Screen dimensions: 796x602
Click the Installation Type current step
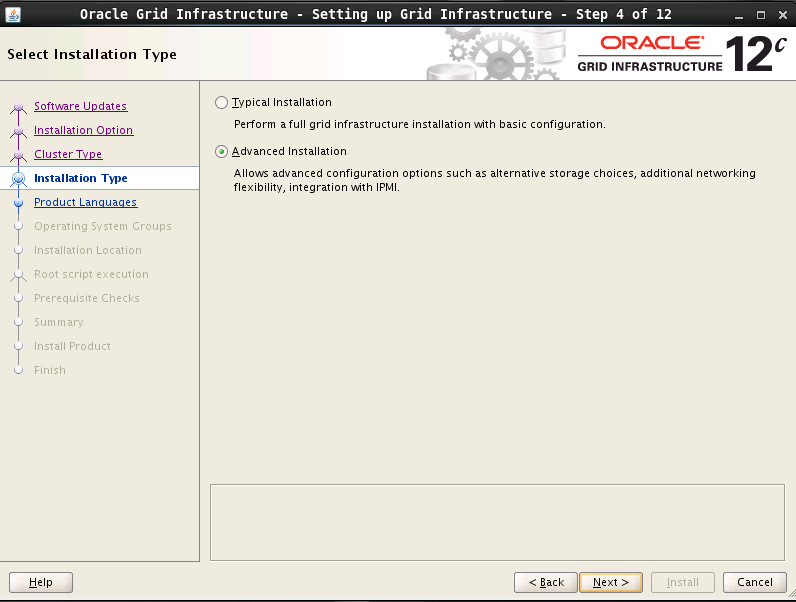[x=80, y=178]
